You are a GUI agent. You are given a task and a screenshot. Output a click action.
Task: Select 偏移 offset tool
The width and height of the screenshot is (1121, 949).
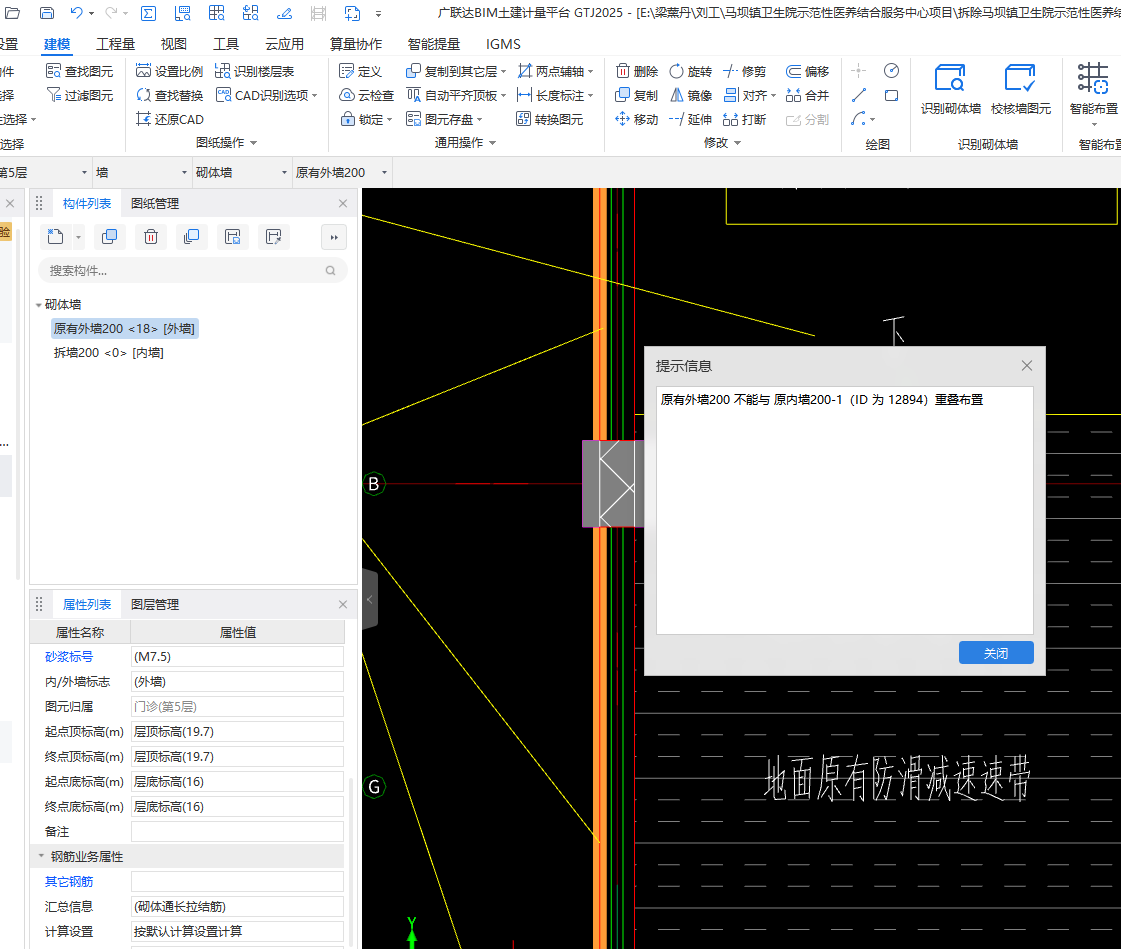coord(808,72)
